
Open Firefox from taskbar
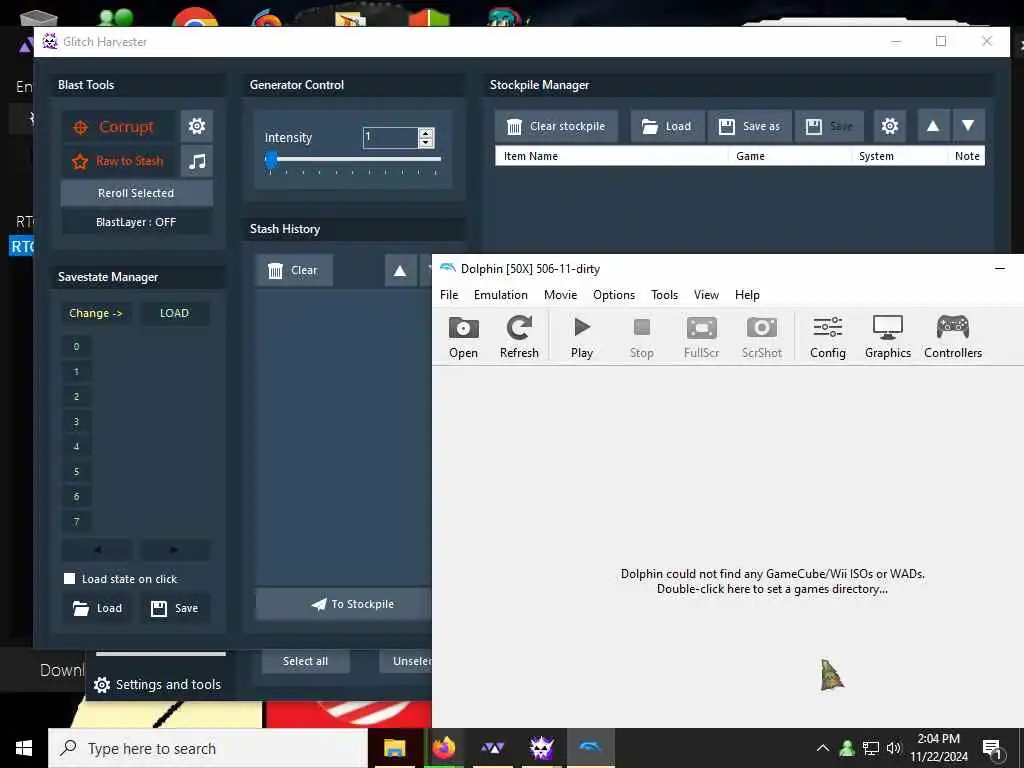pos(444,748)
